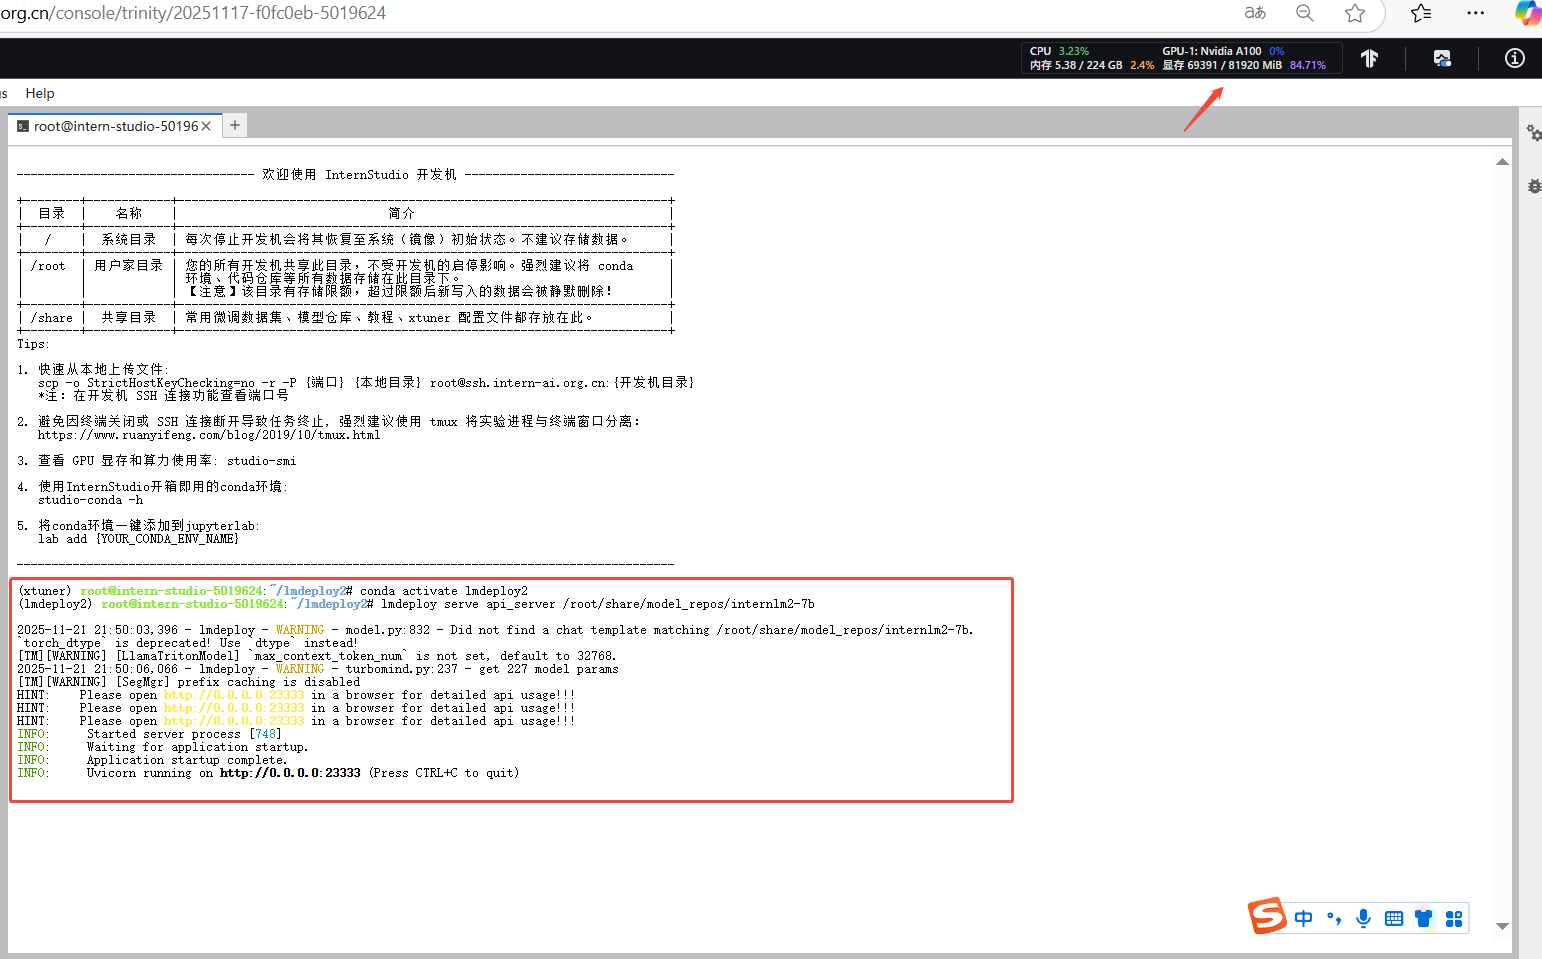Open the Sogou soft keyboard icon

click(1394, 918)
